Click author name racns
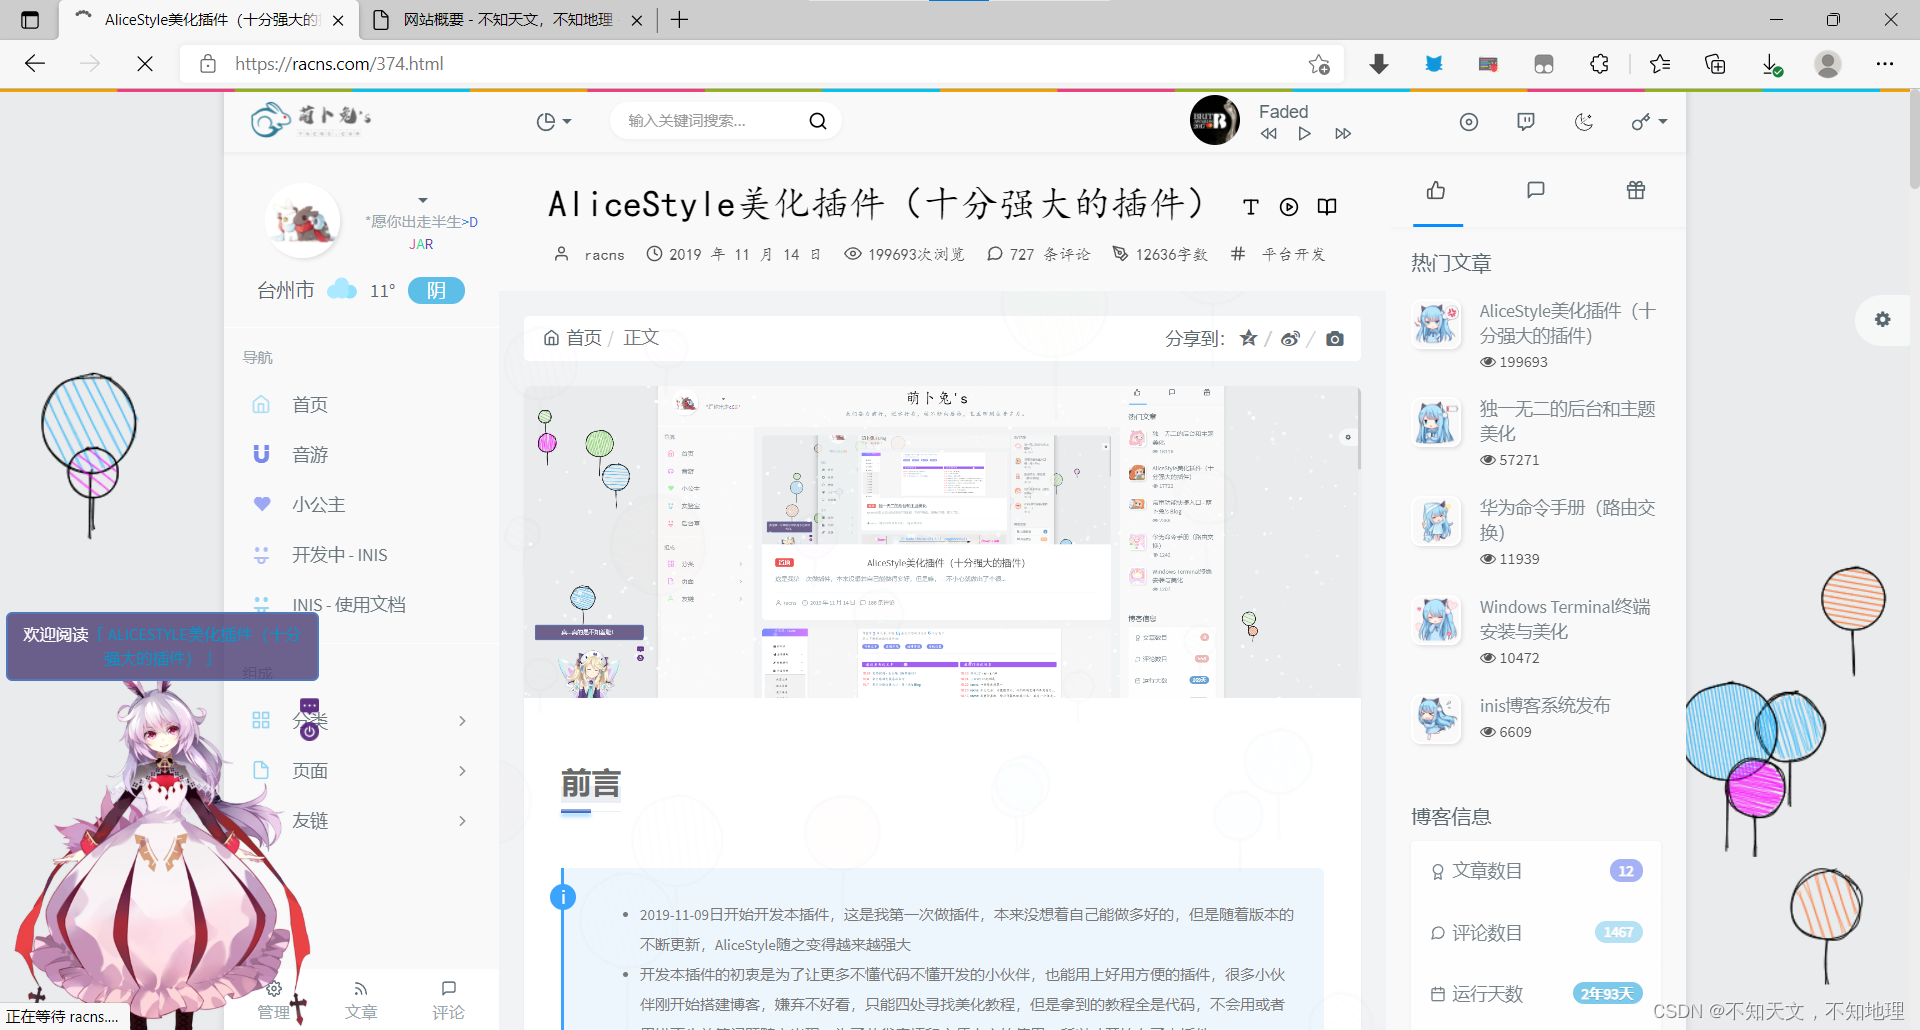Image resolution: width=1920 pixels, height=1030 pixels. click(604, 255)
